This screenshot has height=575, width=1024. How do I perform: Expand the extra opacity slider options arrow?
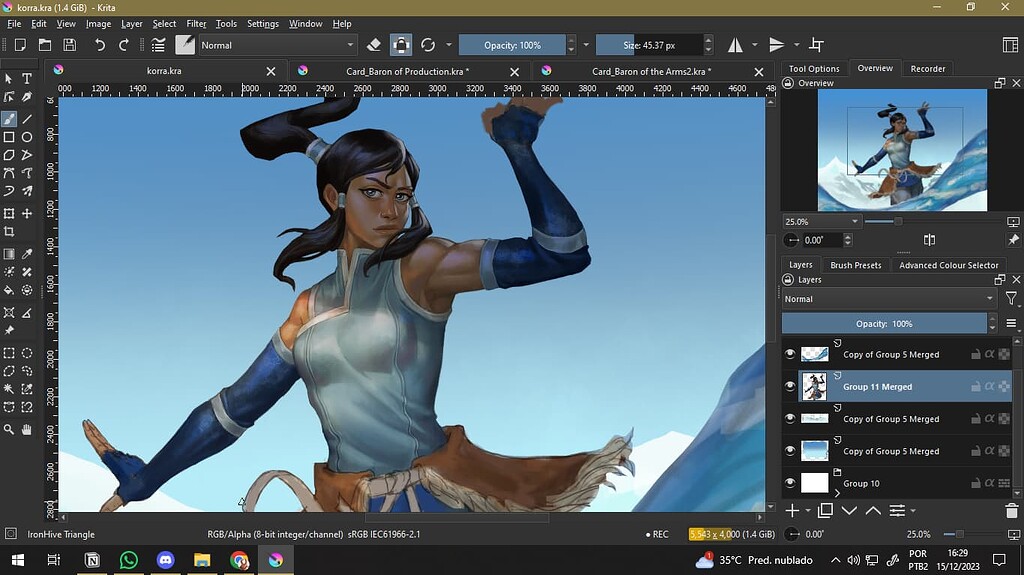586,45
